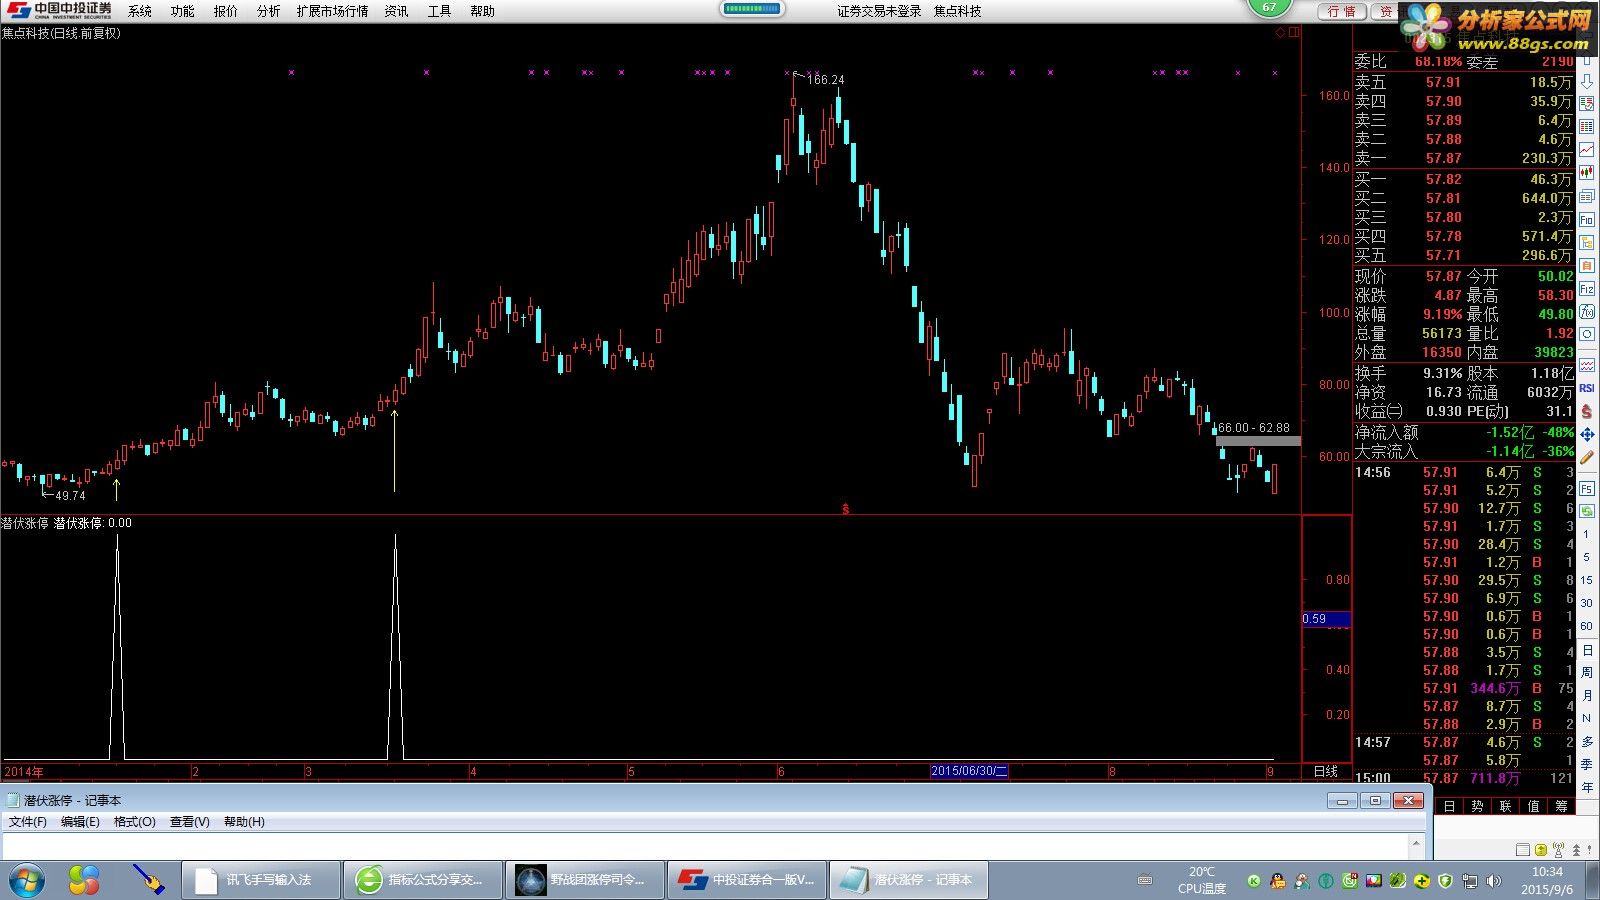The height and width of the screenshot is (900, 1600).
Task: Click into Notepad text area
Action: coord(705,845)
